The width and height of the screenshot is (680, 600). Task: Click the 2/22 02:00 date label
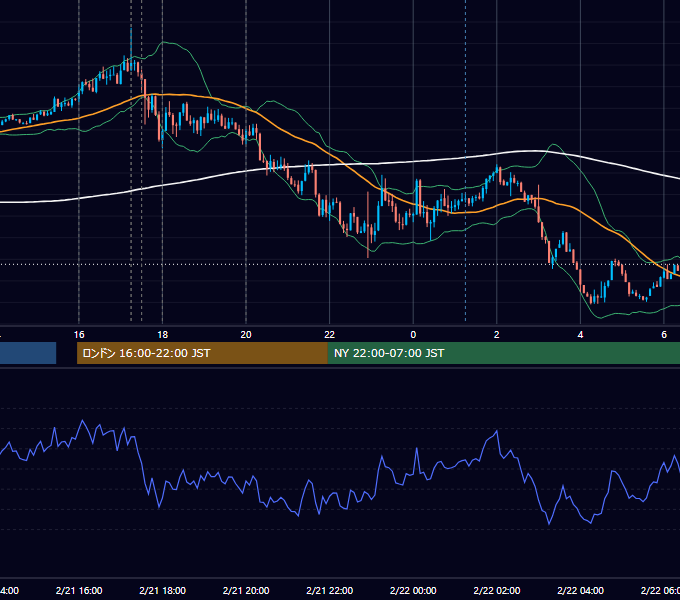497,590
